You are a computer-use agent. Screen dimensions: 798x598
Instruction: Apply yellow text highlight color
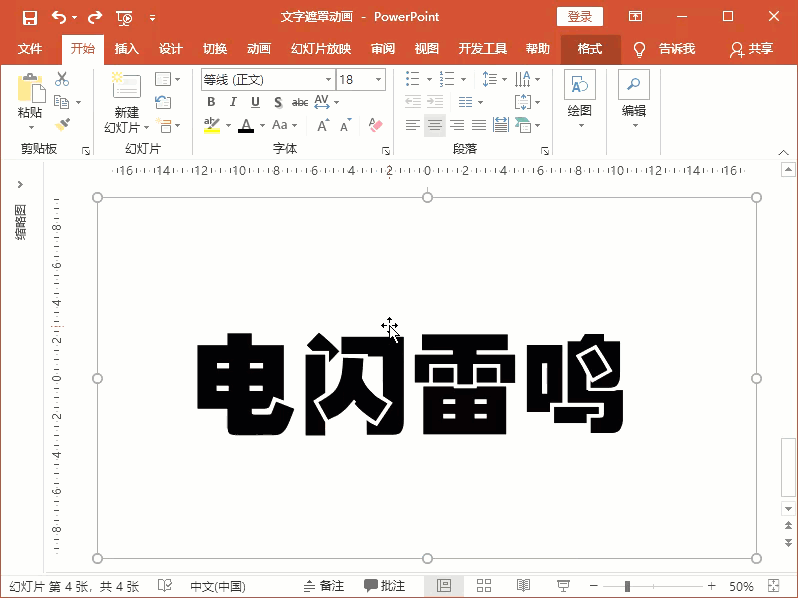212,125
